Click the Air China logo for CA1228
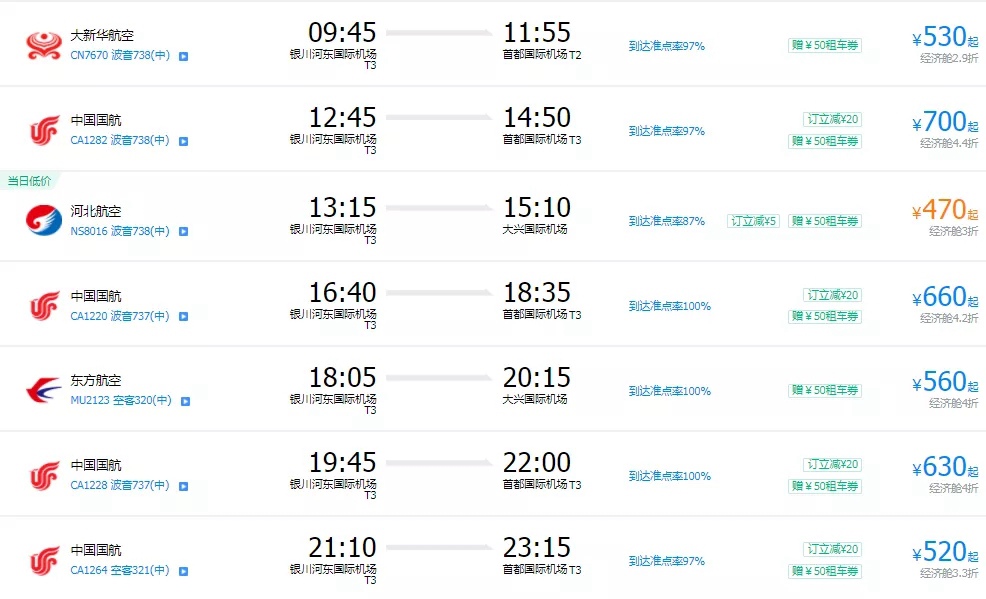986x599 pixels. 44,475
